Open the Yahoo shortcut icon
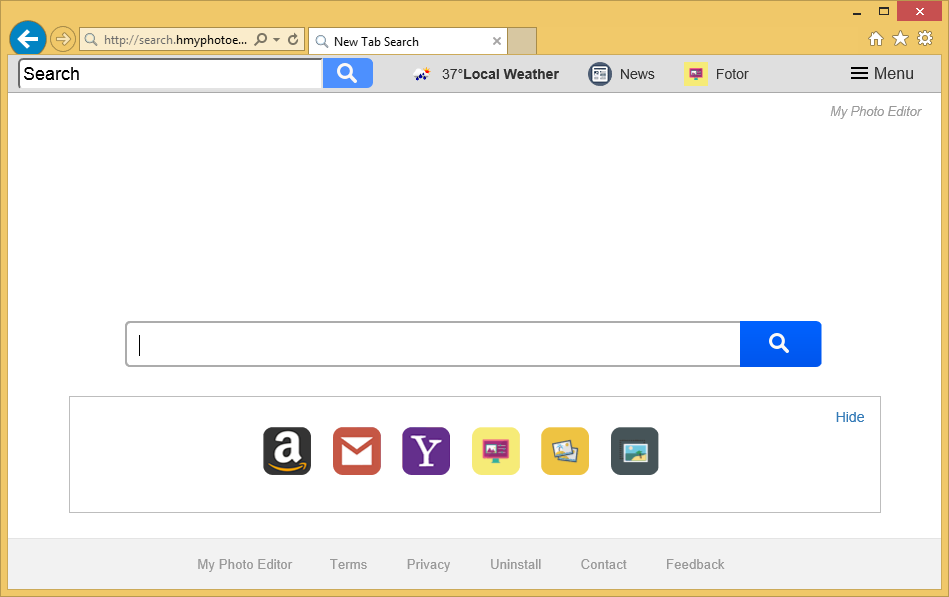Viewport: 949px width, 597px height. [x=426, y=451]
